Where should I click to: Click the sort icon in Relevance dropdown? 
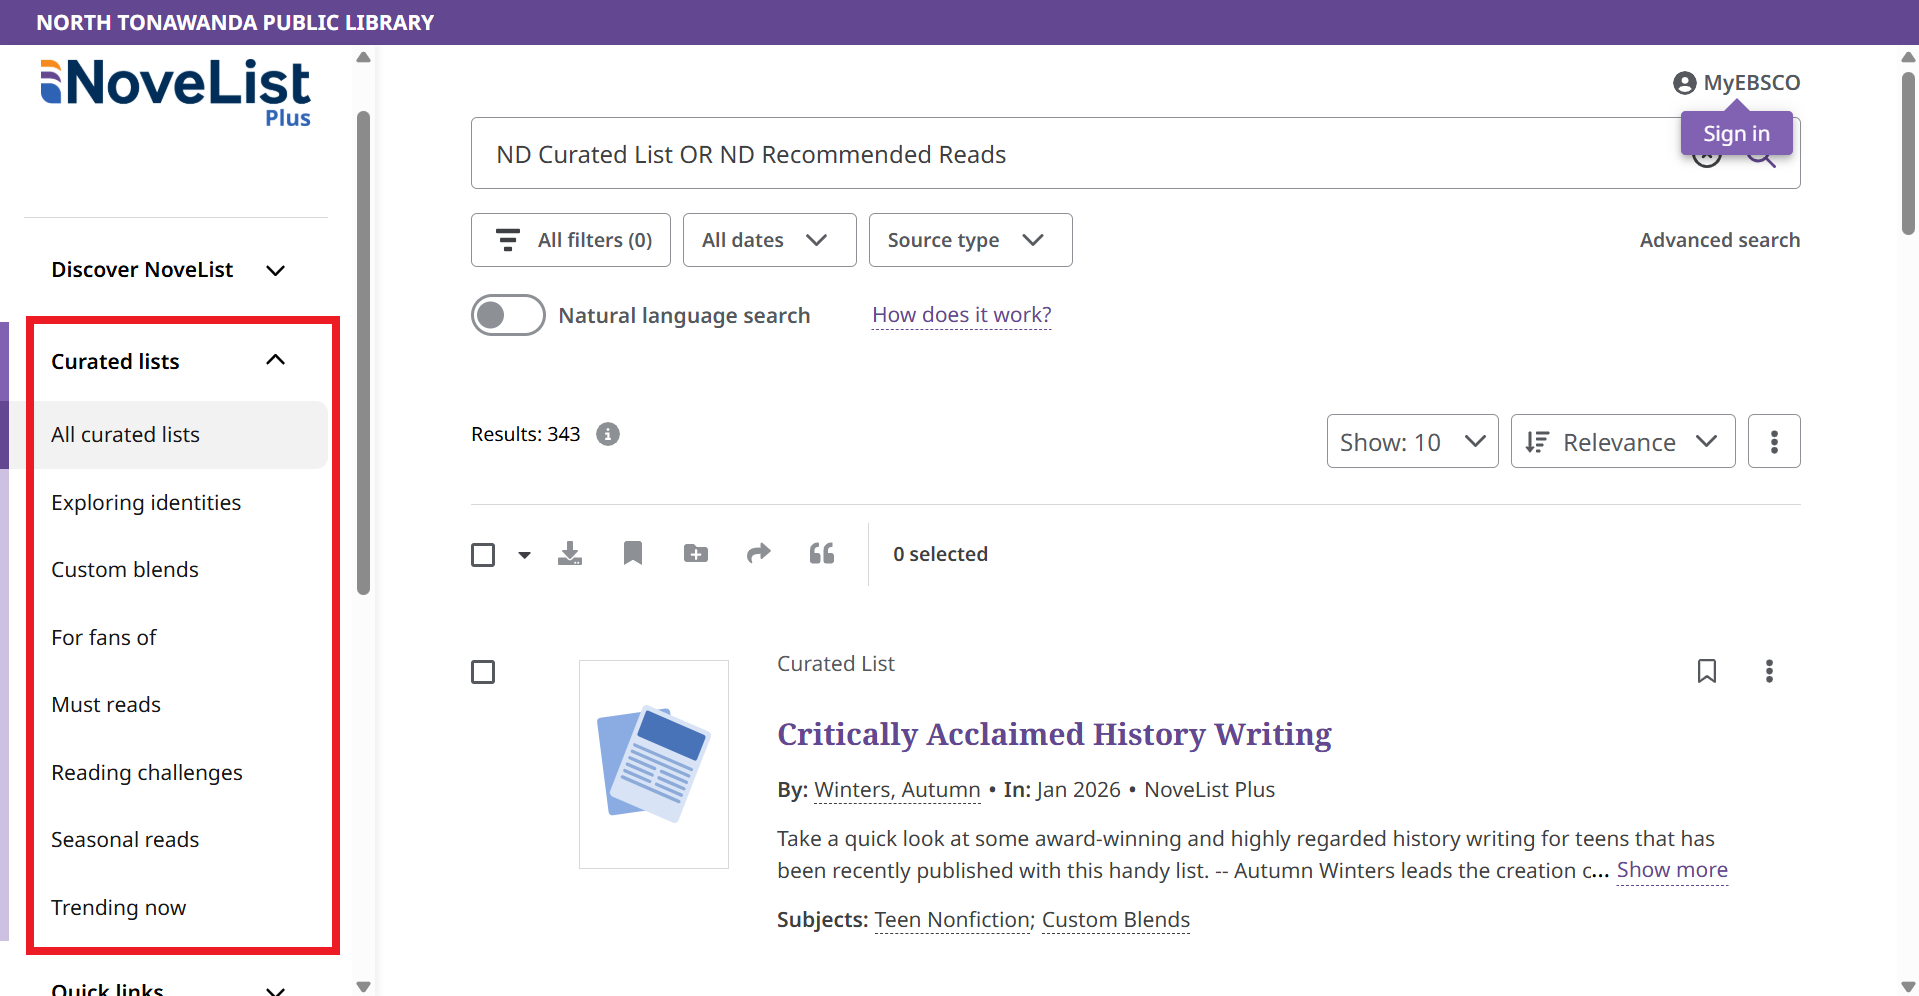tap(1537, 442)
